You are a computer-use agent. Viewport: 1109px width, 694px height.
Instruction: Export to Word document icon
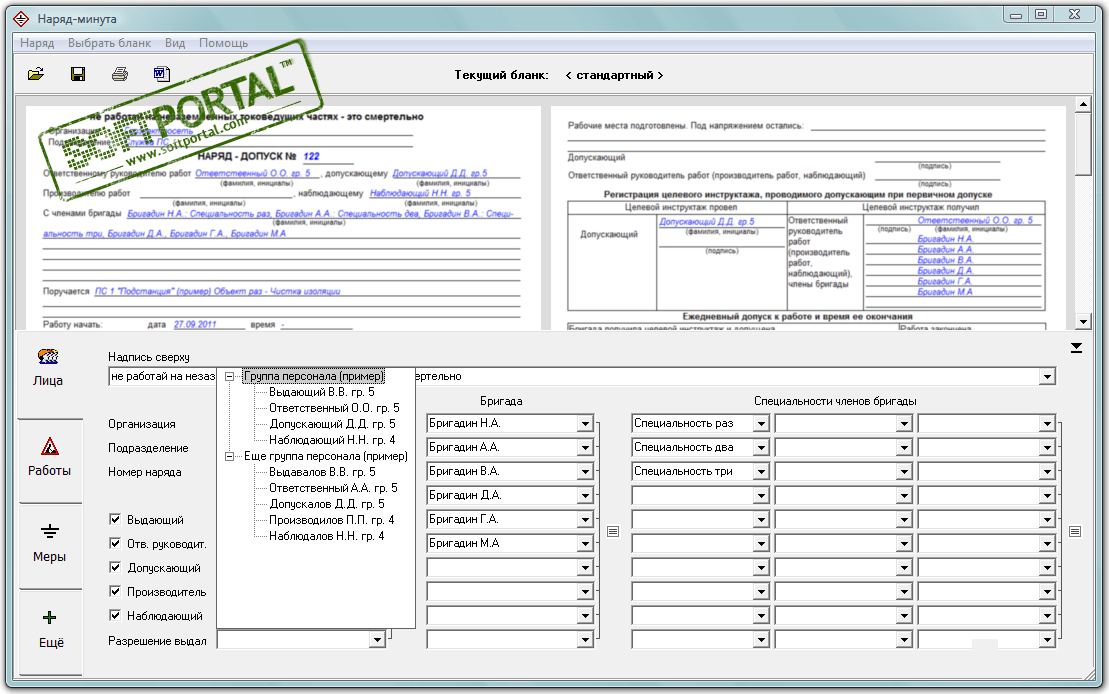pos(162,74)
